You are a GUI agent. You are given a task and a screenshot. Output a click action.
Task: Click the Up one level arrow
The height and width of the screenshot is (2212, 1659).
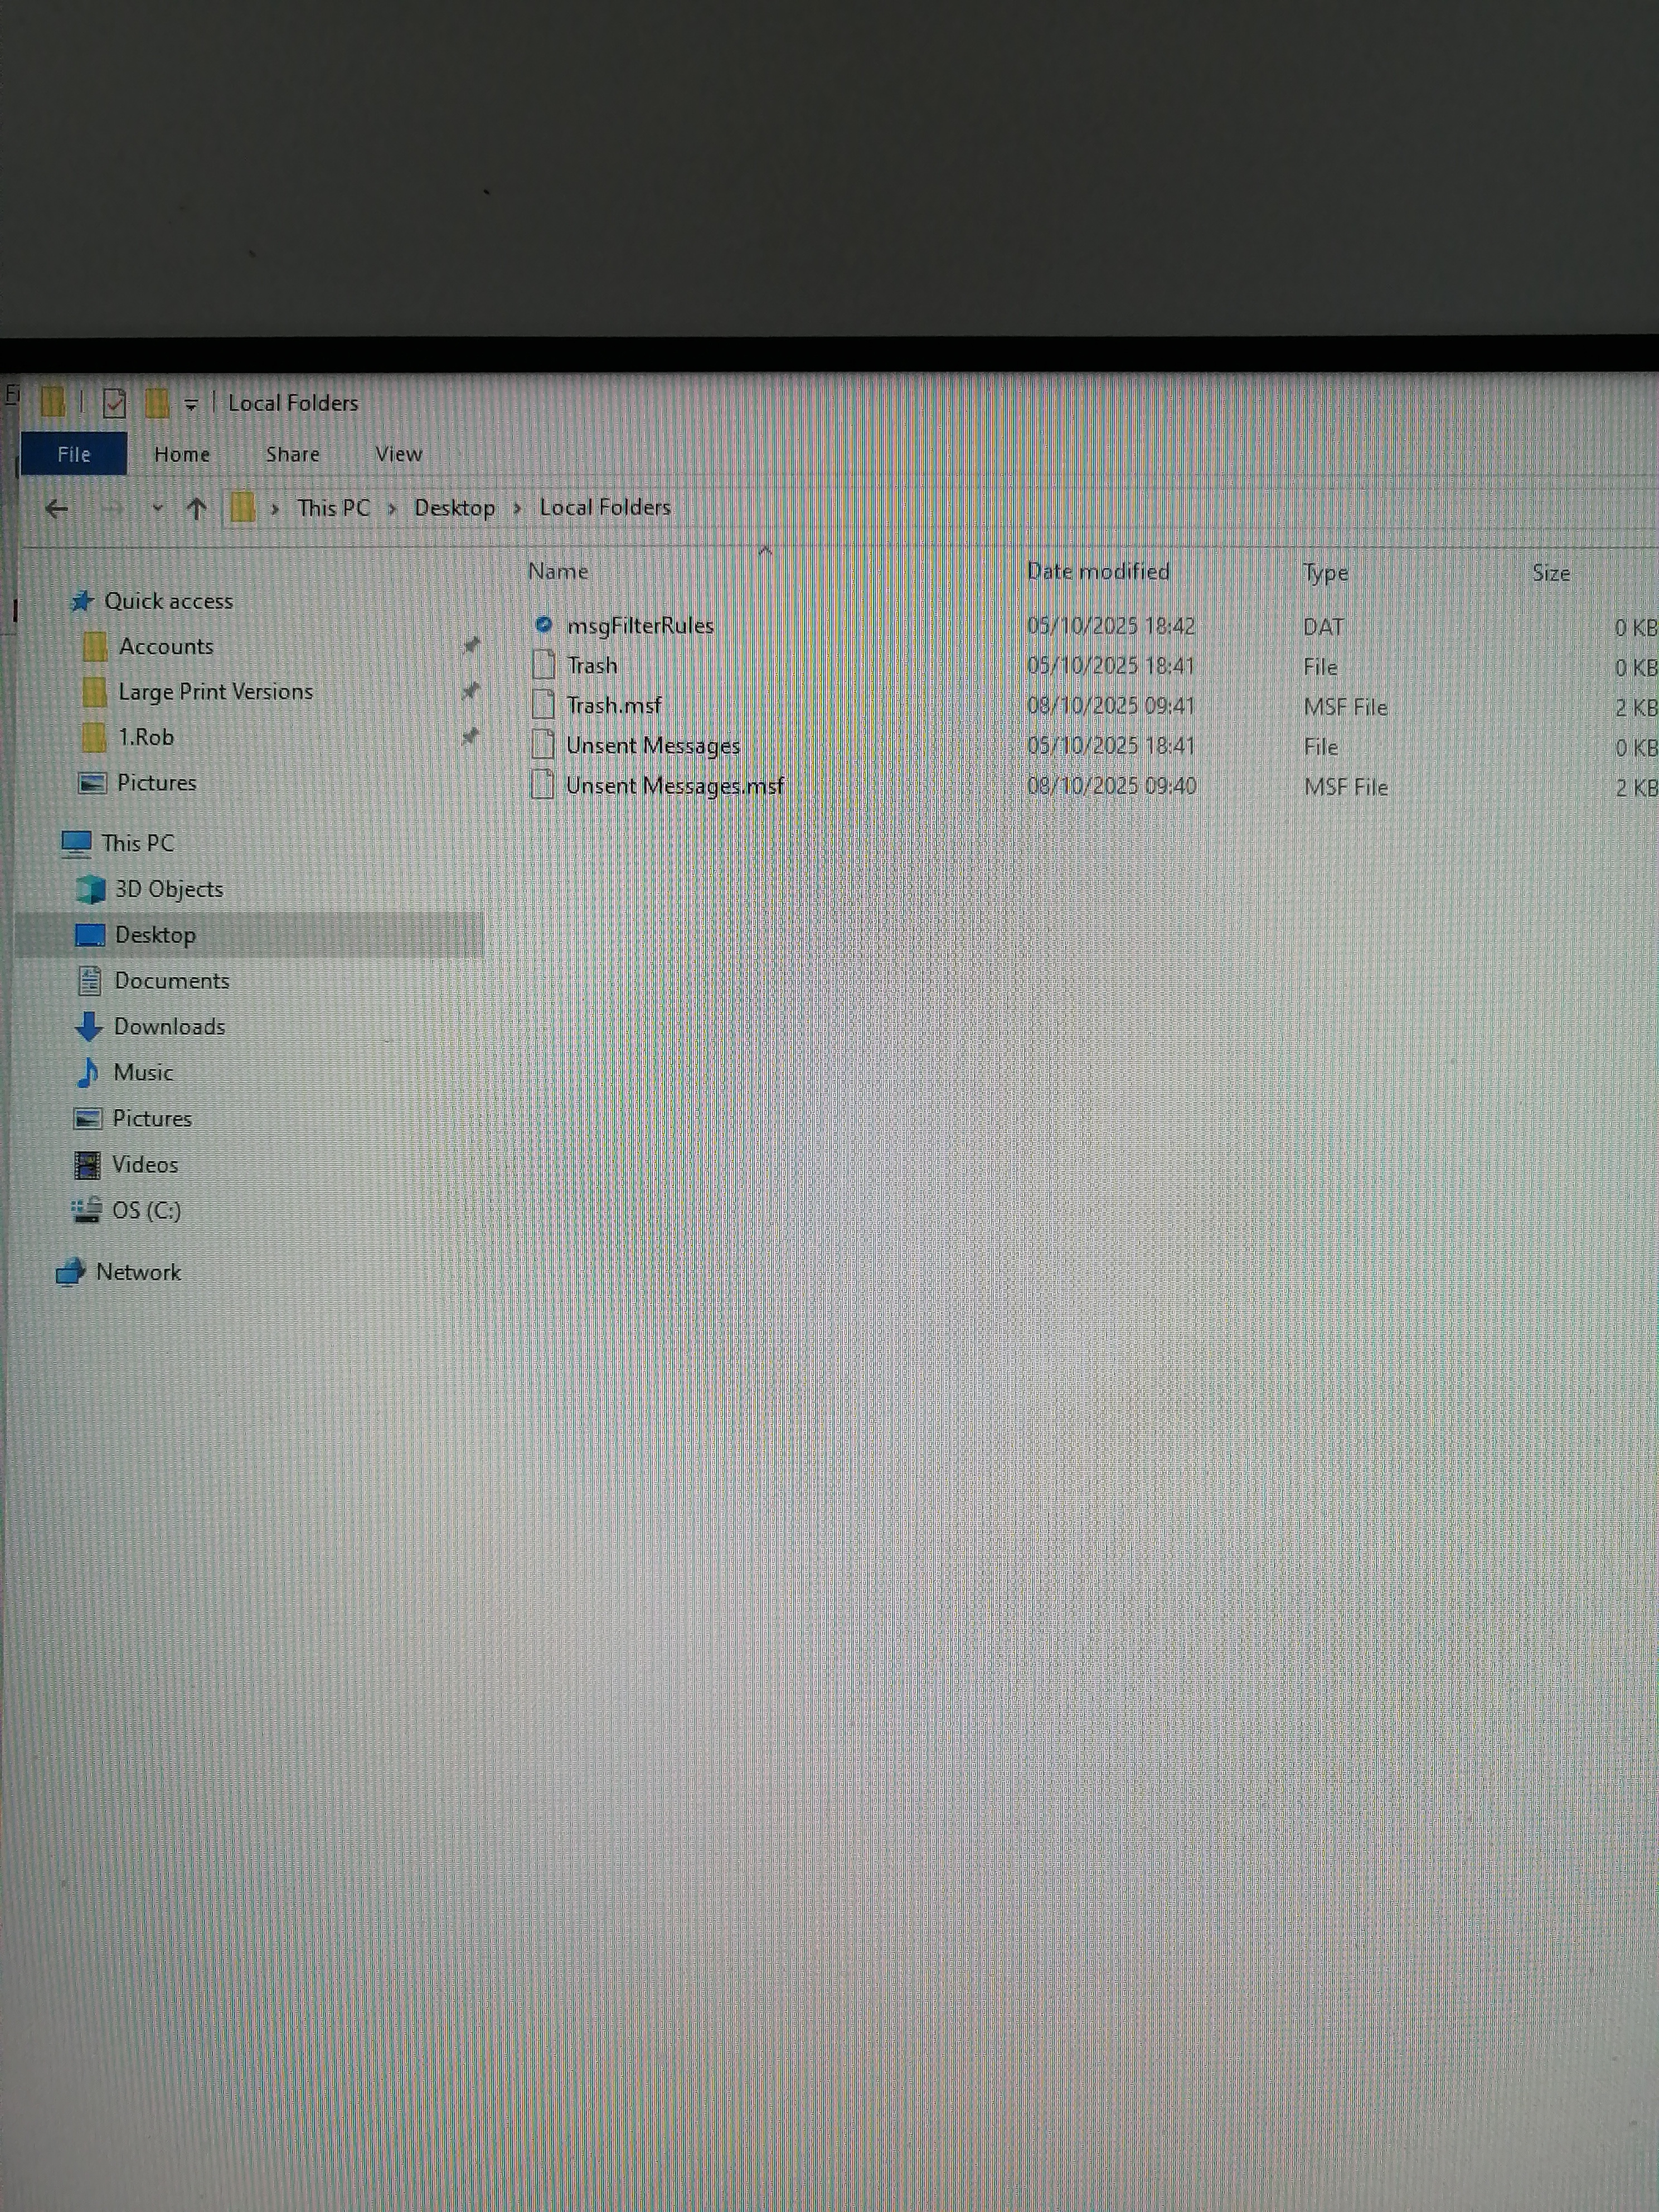coord(196,508)
